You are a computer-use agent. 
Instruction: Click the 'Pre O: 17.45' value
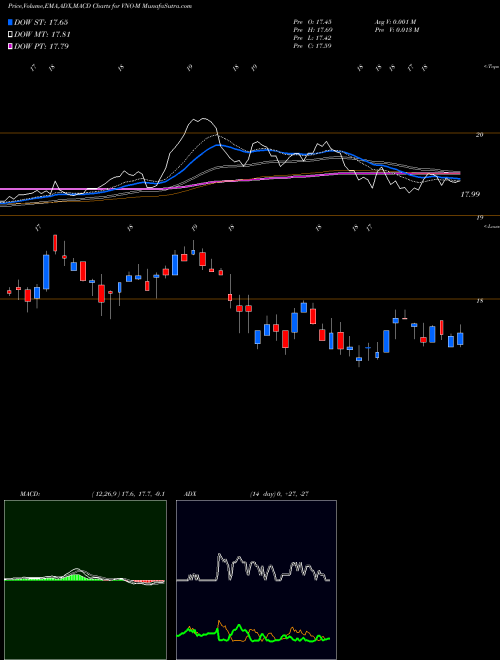[312, 22]
